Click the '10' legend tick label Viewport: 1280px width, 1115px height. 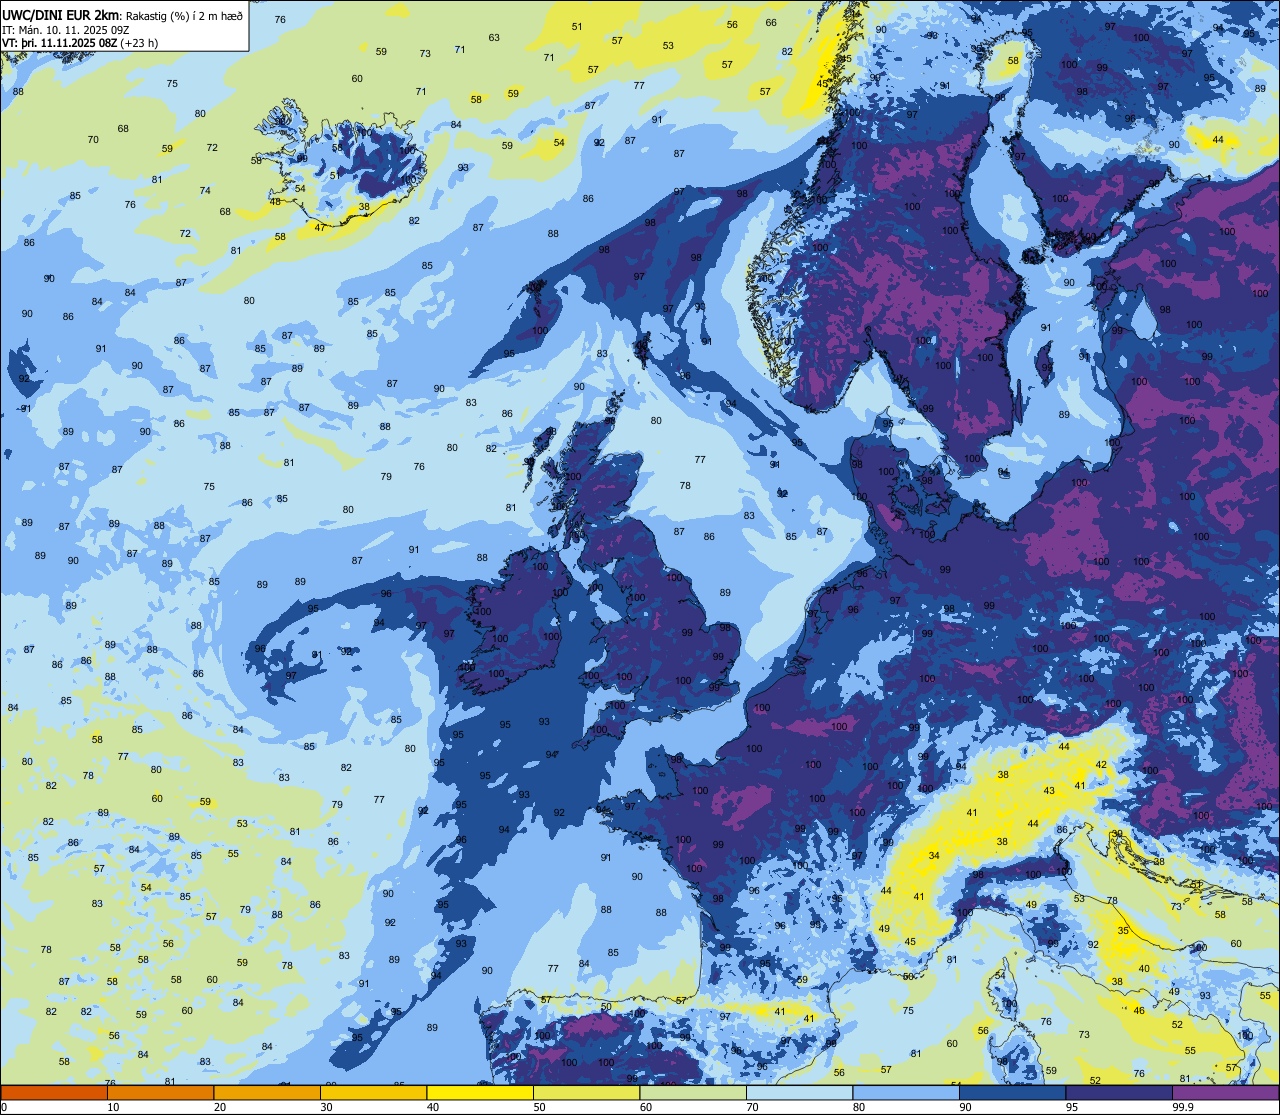[113, 1106]
